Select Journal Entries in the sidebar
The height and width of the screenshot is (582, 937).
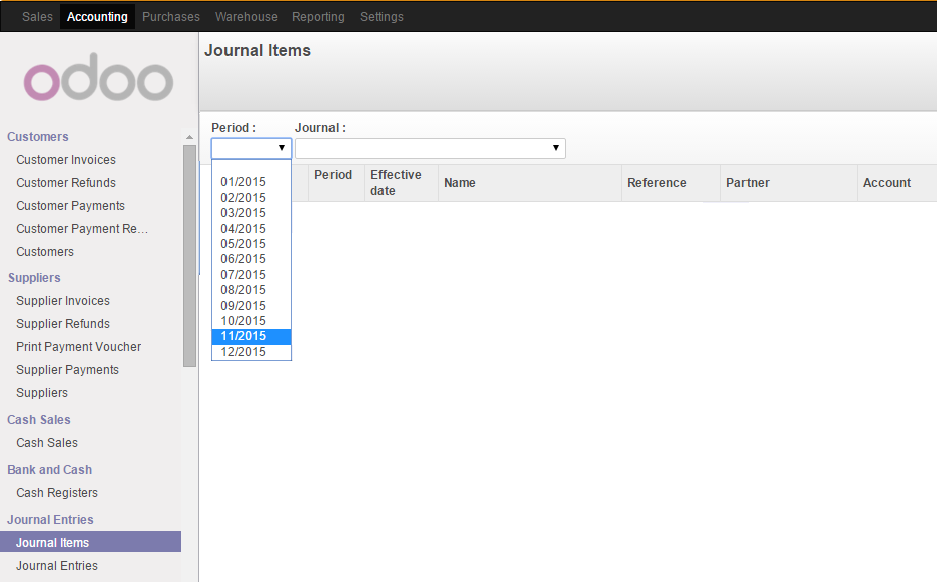point(56,565)
